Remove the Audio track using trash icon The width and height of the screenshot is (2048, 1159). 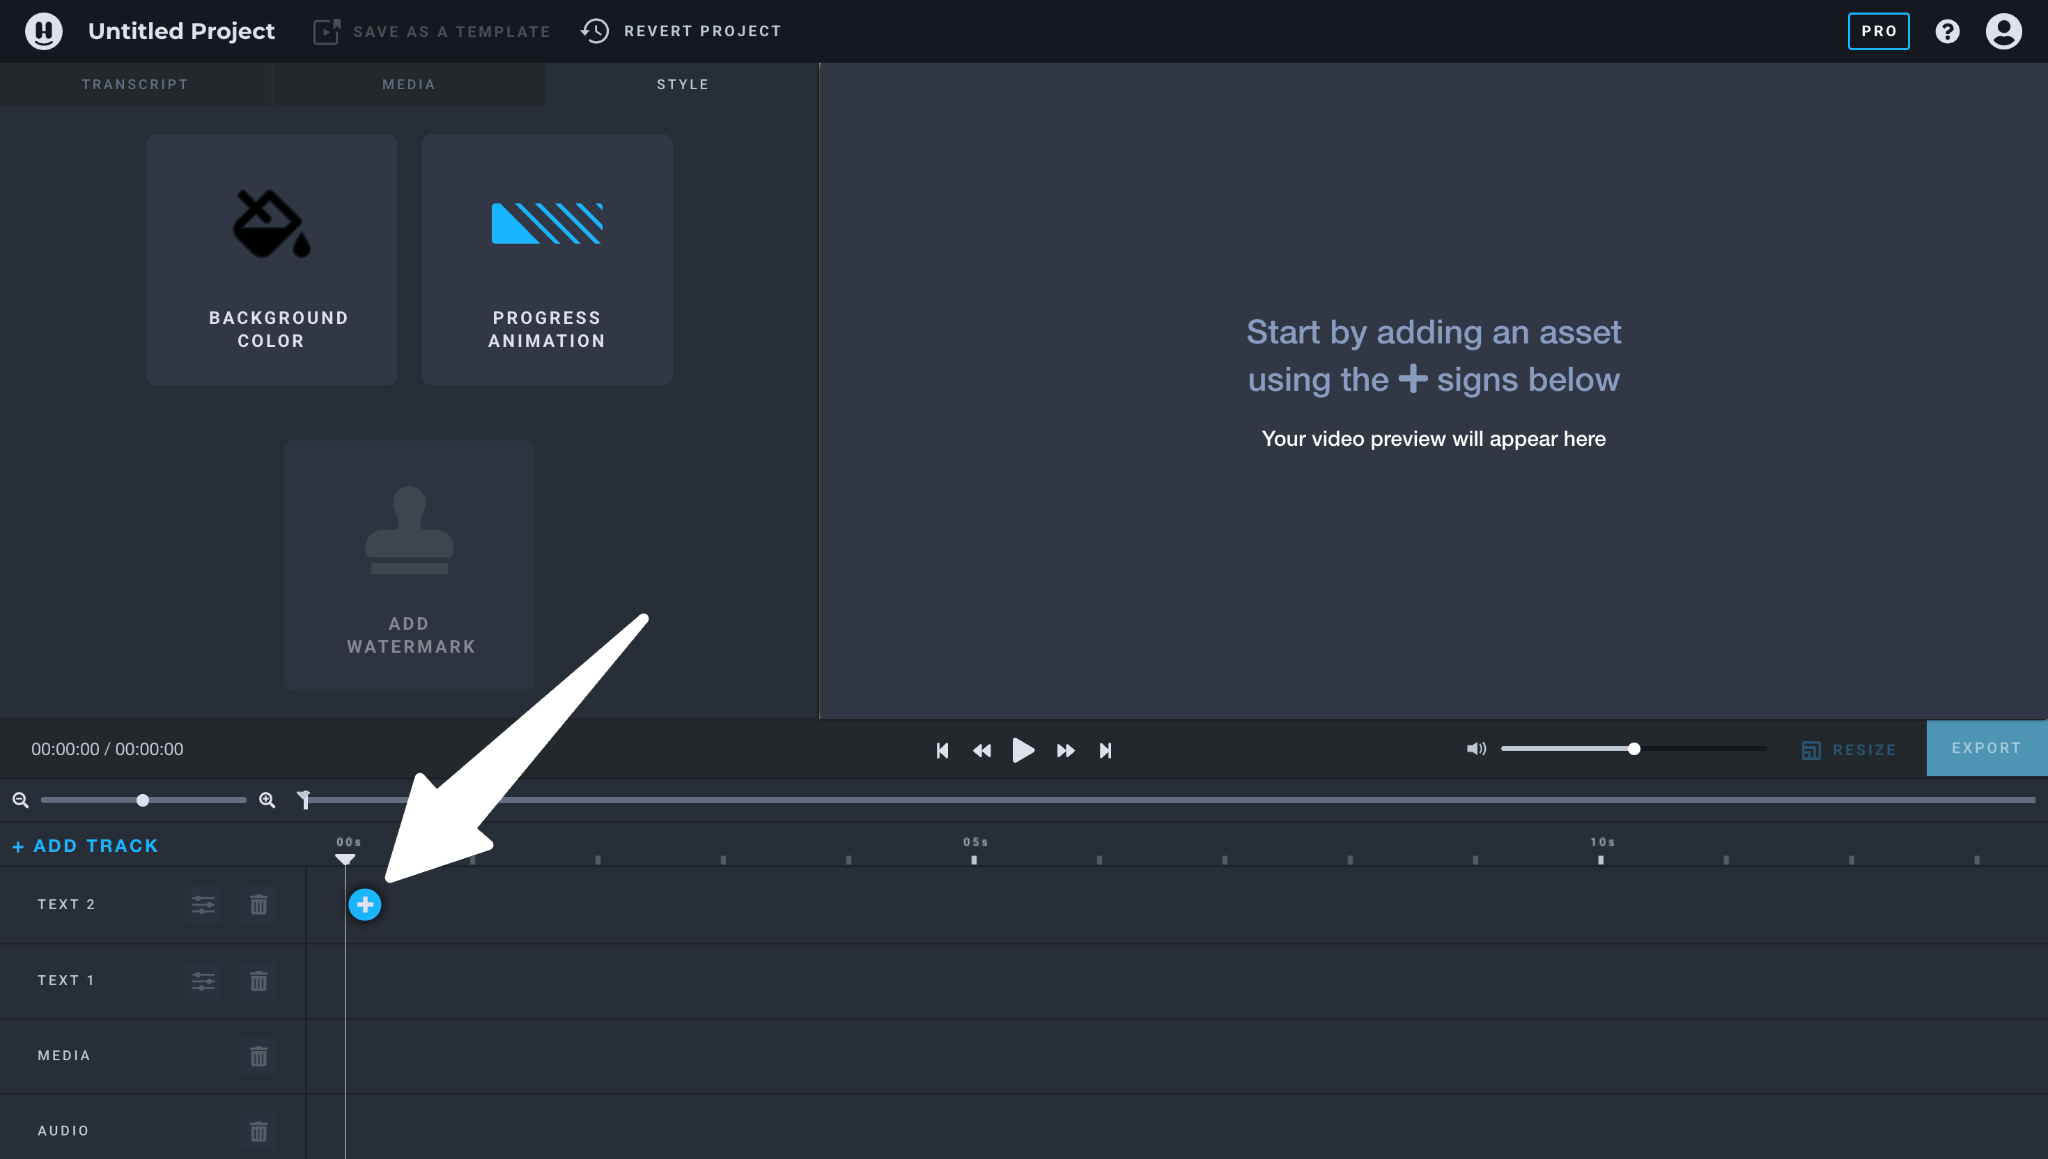click(258, 1130)
